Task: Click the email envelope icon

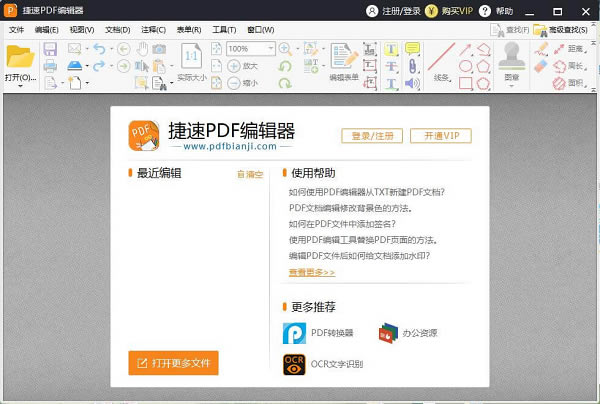Action: click(74, 49)
